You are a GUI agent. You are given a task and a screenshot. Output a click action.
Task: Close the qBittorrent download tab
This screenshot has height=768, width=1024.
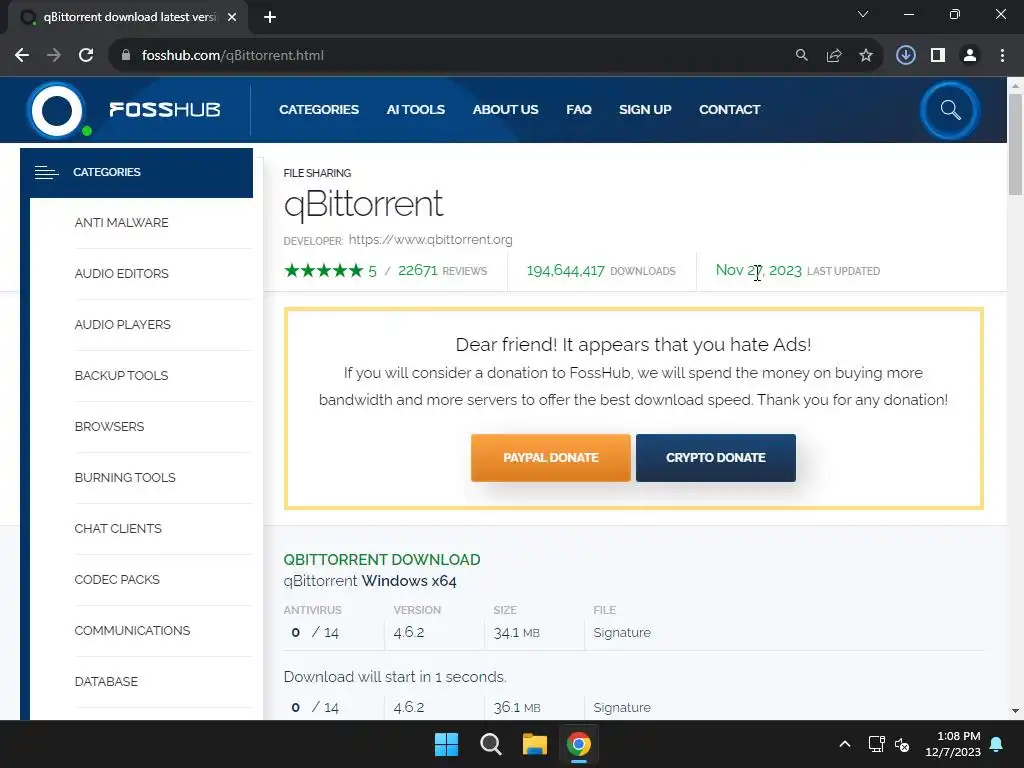point(232,17)
